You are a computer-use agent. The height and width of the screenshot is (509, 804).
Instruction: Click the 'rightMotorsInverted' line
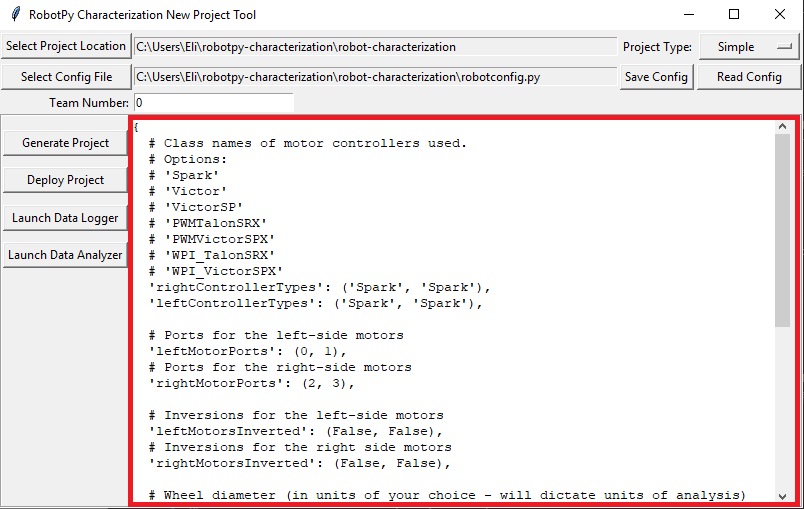(x=299, y=463)
